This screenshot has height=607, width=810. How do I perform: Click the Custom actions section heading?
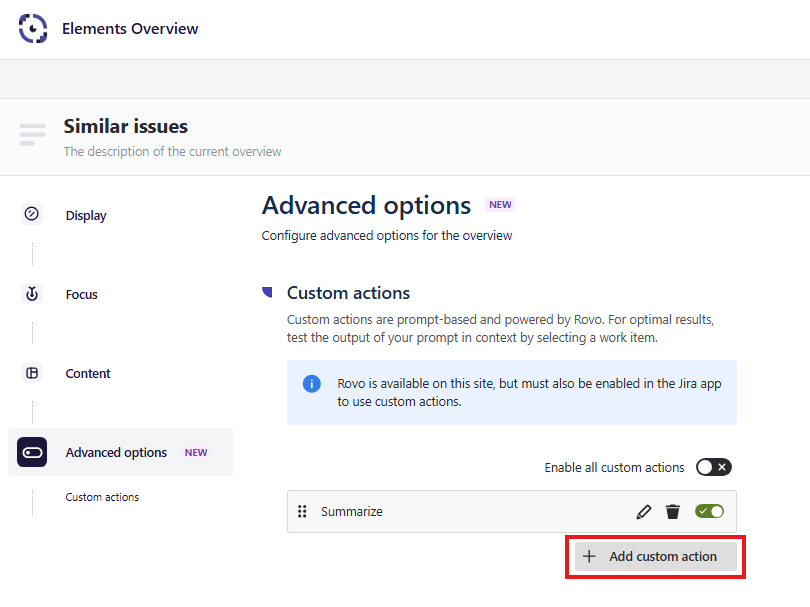(x=348, y=293)
